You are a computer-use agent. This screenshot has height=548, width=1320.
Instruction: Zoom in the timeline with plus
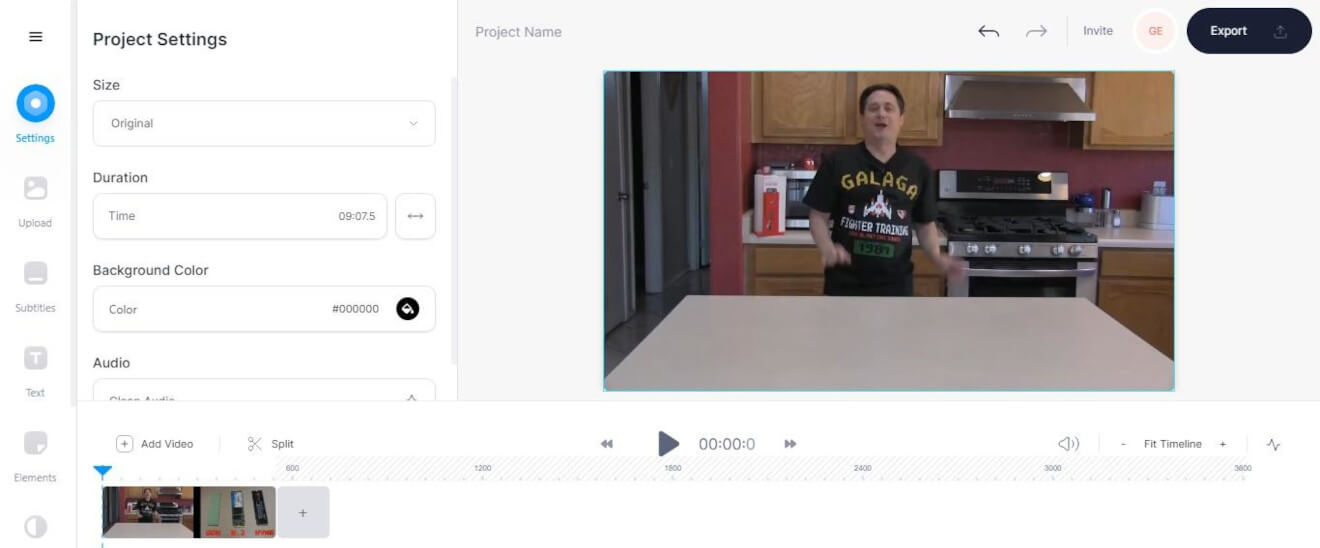(x=1222, y=444)
